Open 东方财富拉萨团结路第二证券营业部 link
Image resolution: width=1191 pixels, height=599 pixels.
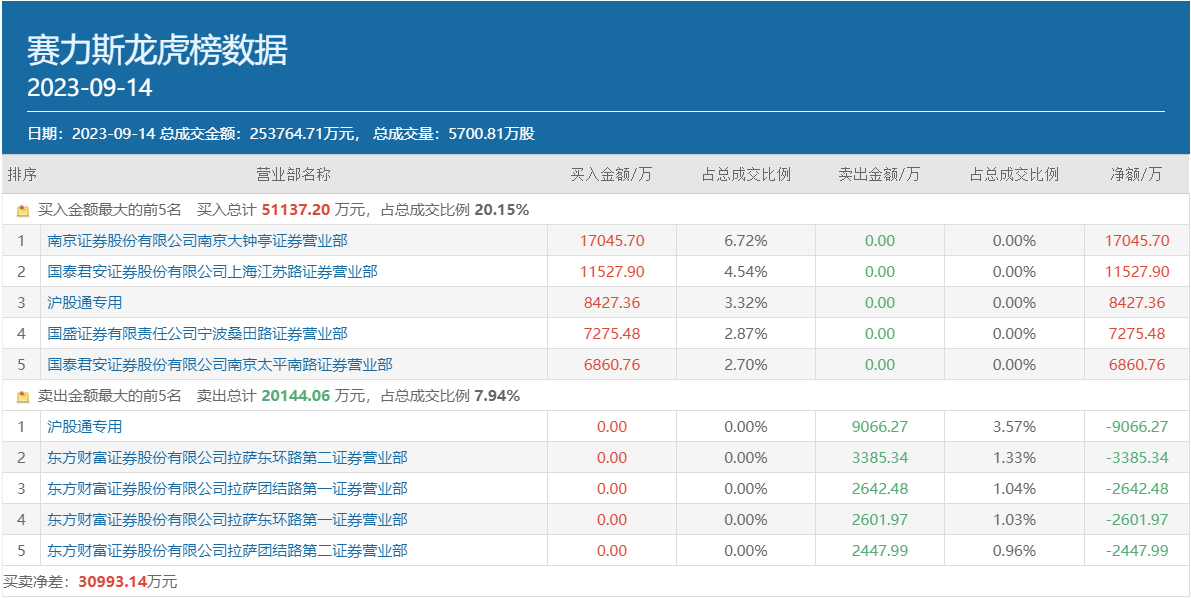pos(227,551)
